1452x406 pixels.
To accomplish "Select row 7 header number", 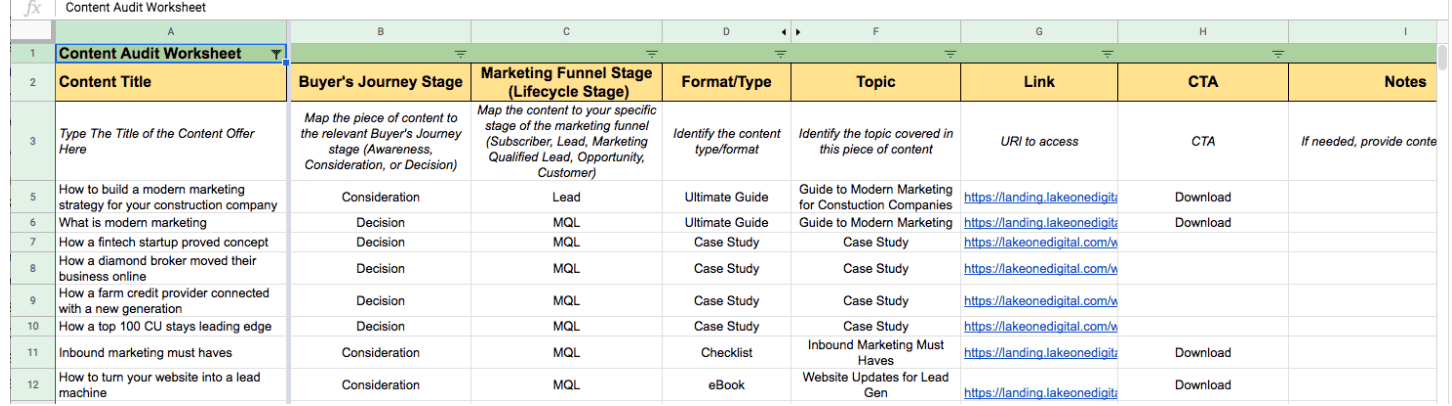I will pos(33,243).
